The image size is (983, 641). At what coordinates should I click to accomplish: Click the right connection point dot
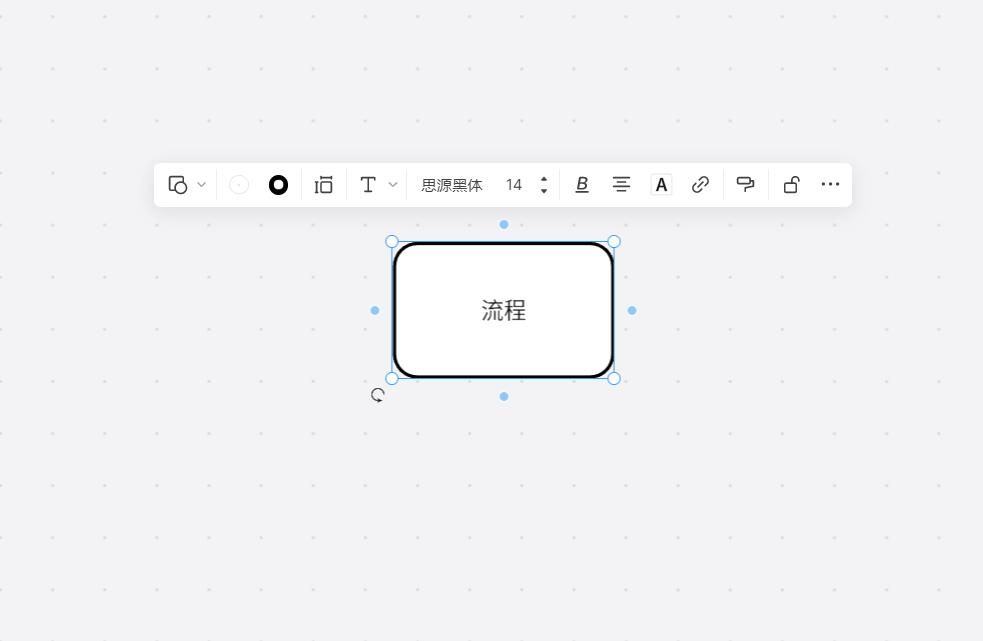pyautogui.click(x=632, y=310)
